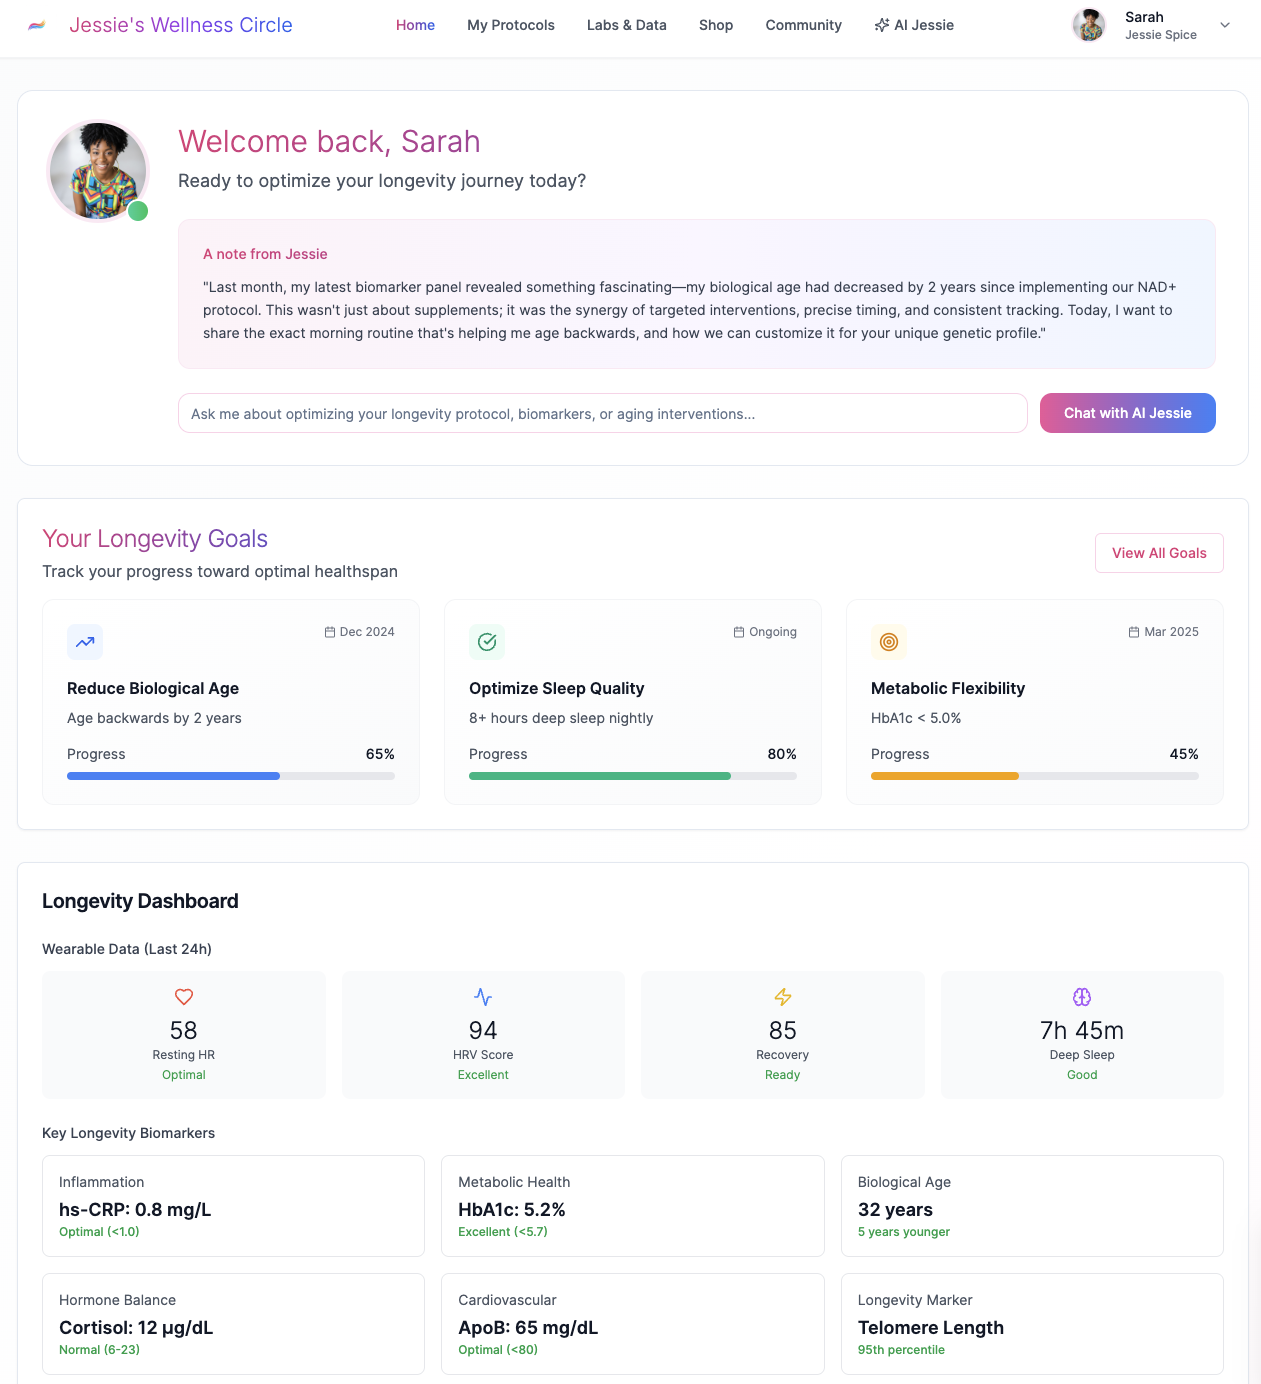Click the heart icon above Resting HR
The width and height of the screenshot is (1261, 1384).
(x=183, y=996)
